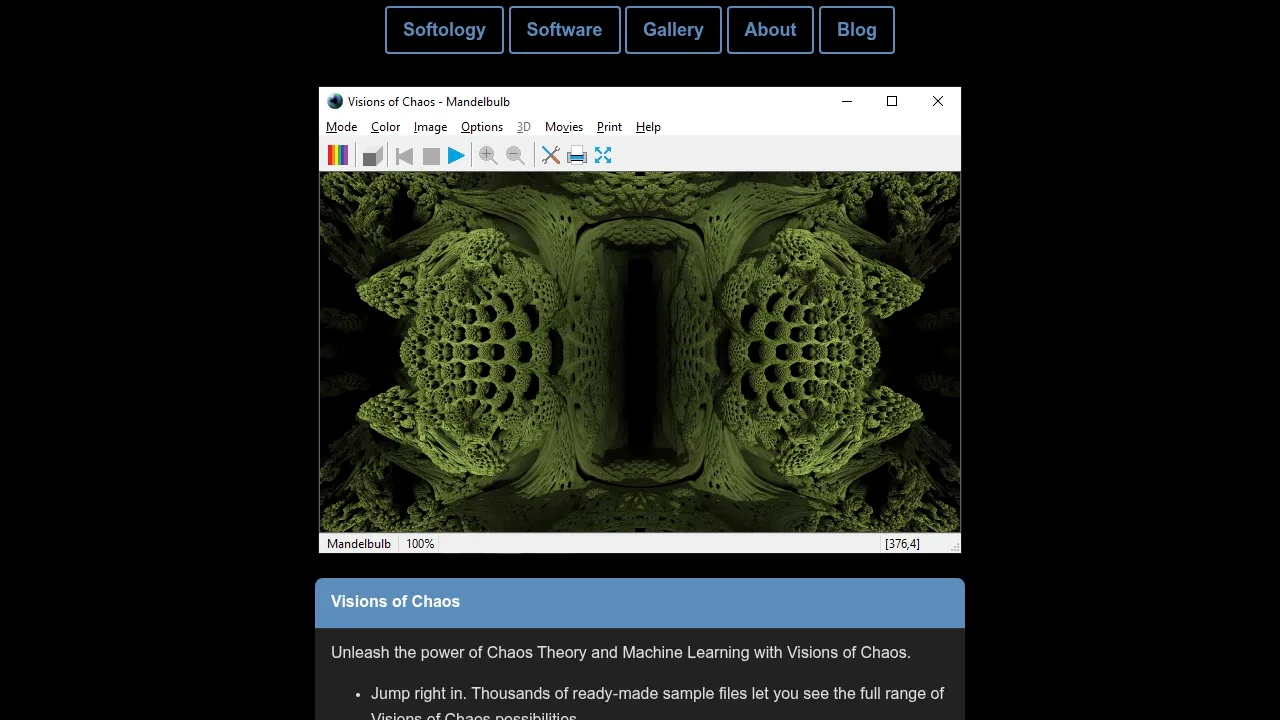Click the gray stop square button
The height and width of the screenshot is (720, 1280).
pyautogui.click(x=431, y=155)
